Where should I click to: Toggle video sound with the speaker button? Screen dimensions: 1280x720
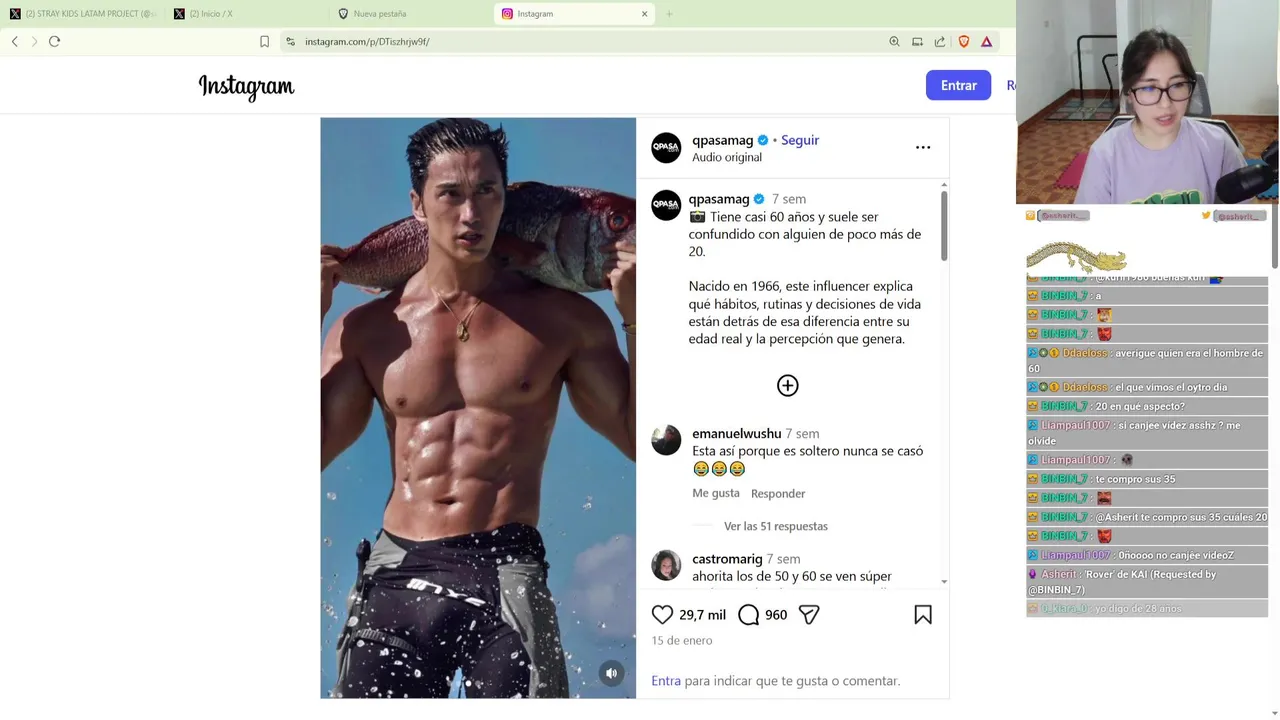612,673
